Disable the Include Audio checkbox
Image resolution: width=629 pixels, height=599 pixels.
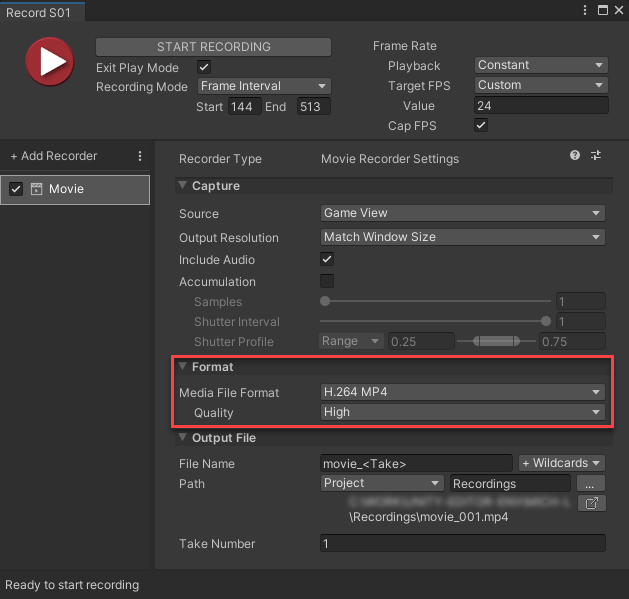tap(327, 260)
